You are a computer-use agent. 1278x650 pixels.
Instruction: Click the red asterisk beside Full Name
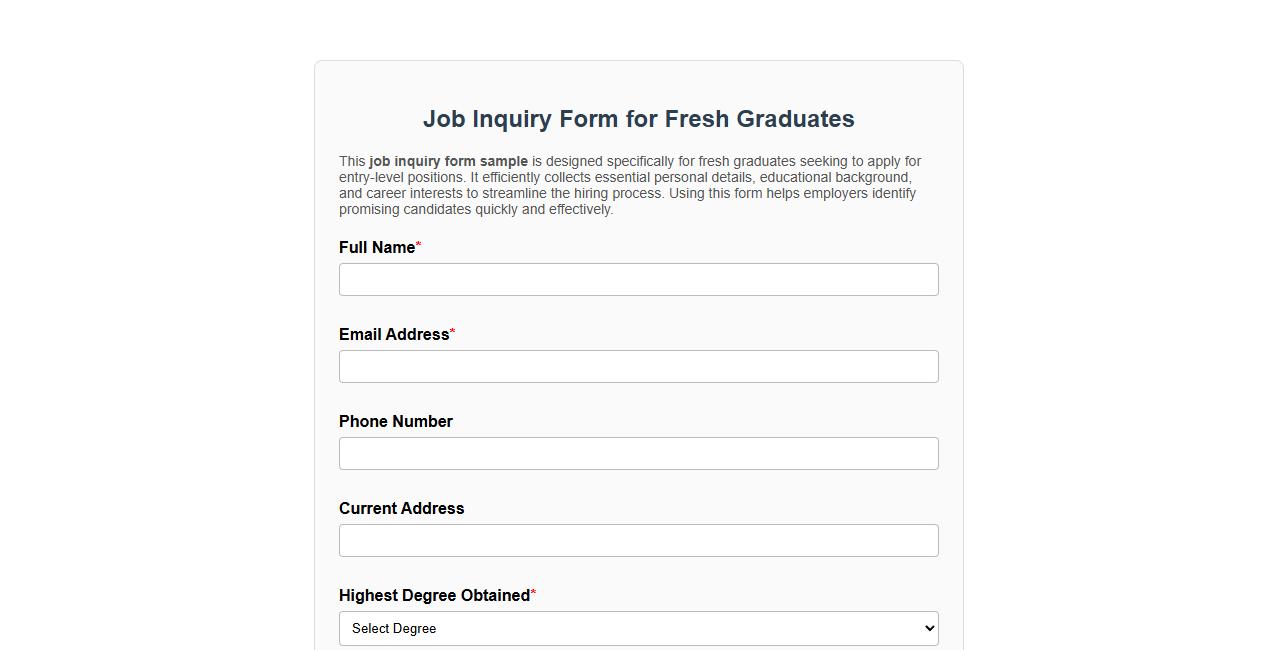[x=417, y=243]
